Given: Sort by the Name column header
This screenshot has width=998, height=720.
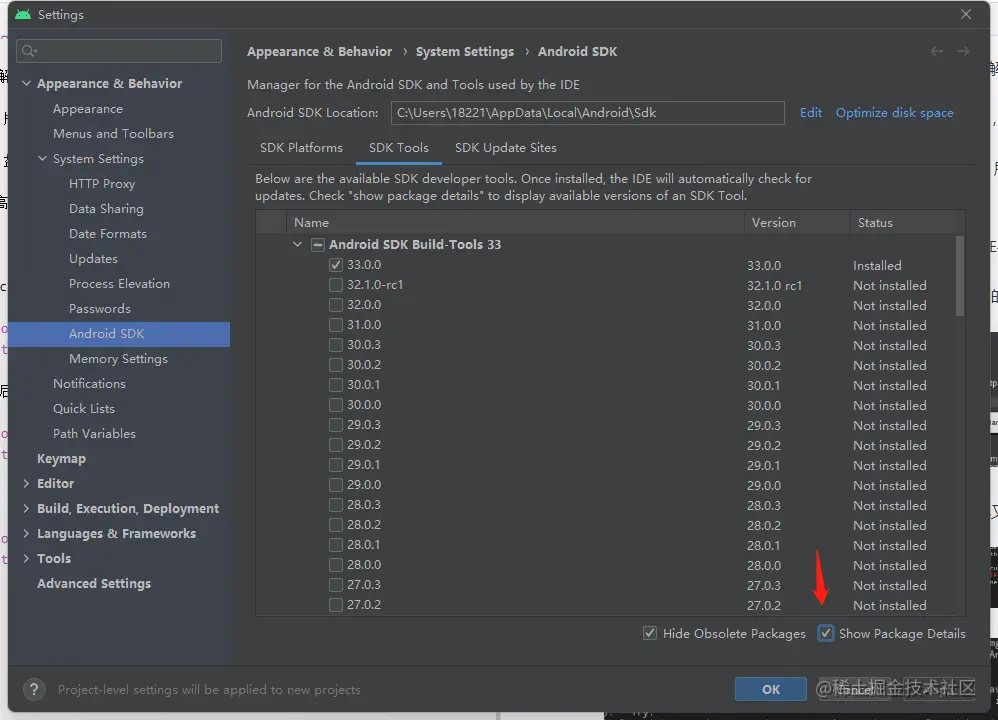Looking at the screenshot, I should (x=515, y=223).
